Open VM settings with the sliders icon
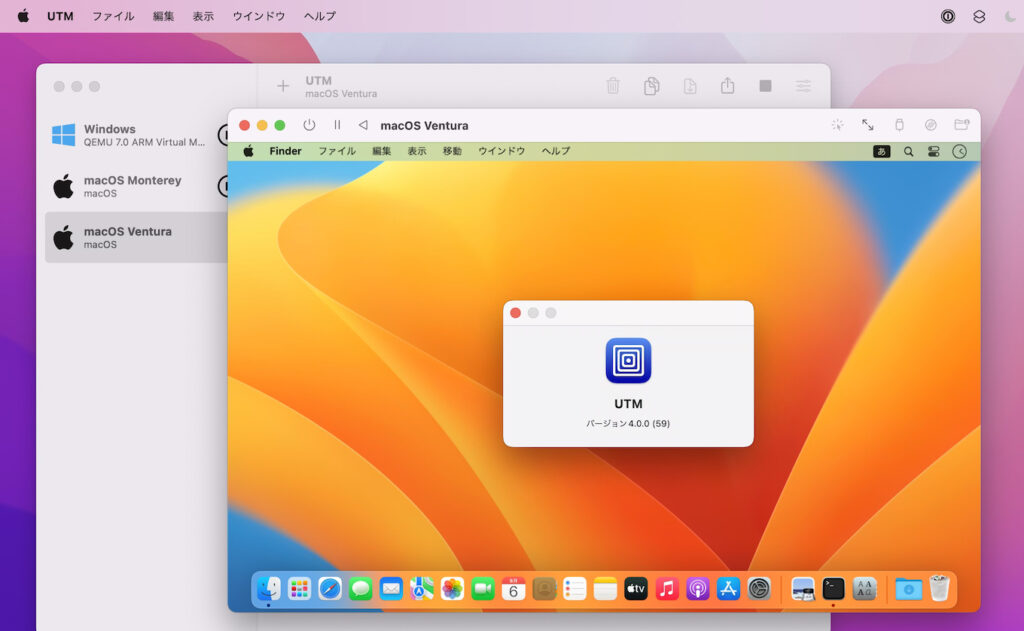1024x631 pixels. 803,87
